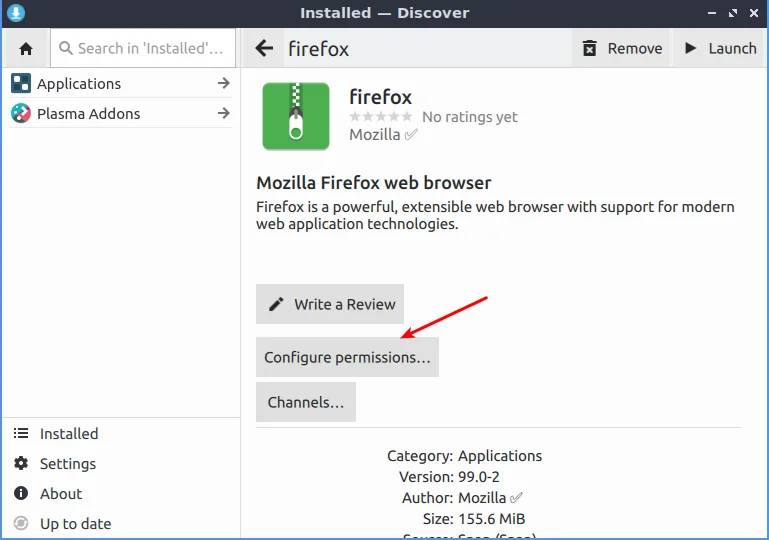Select the Size 155.6 MiB value
This screenshot has height=540, width=769.
click(491, 519)
